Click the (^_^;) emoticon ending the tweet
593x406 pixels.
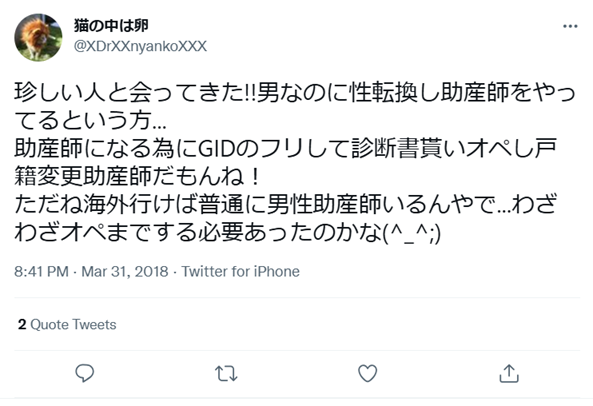[x=412, y=234]
